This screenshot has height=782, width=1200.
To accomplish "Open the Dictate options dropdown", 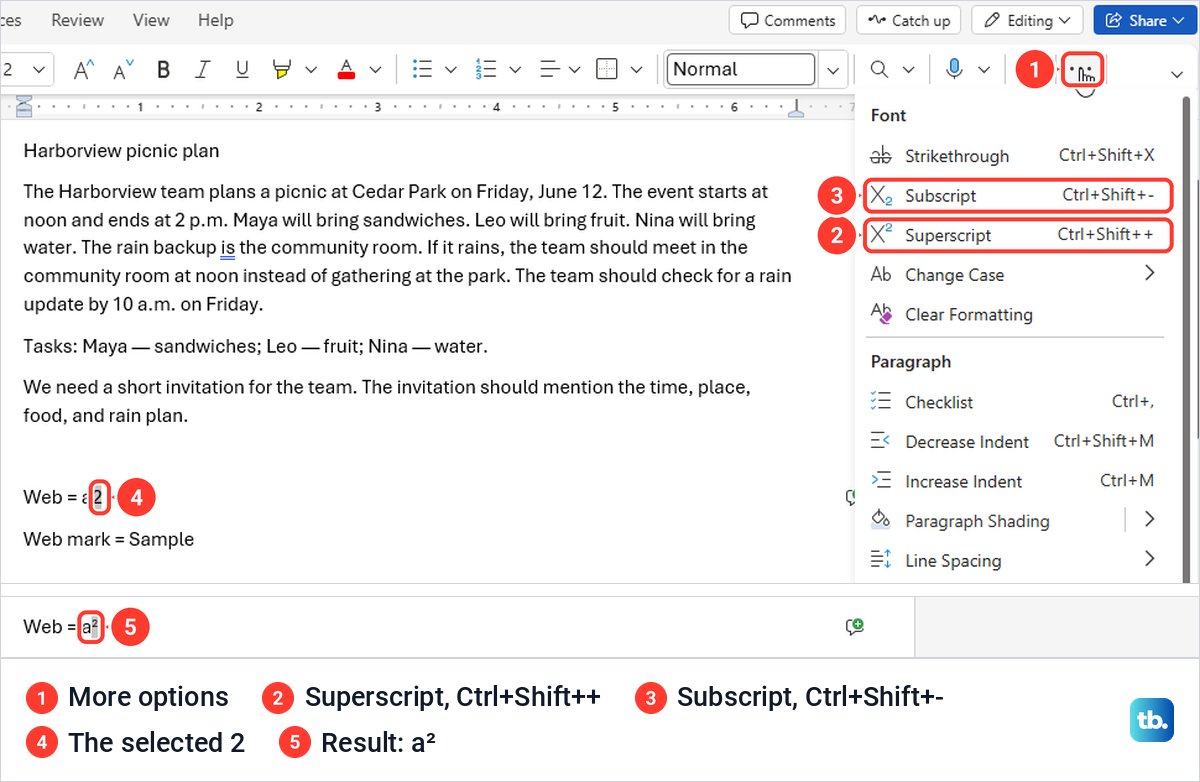I will 984,69.
